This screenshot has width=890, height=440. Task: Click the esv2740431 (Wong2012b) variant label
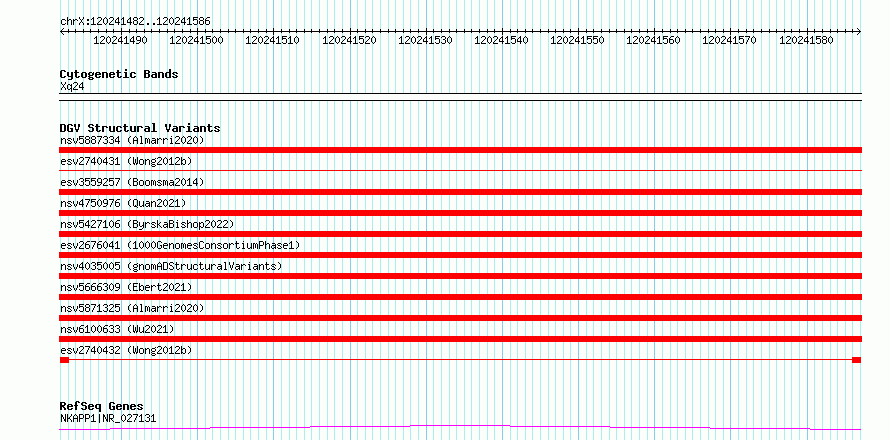tap(126, 161)
